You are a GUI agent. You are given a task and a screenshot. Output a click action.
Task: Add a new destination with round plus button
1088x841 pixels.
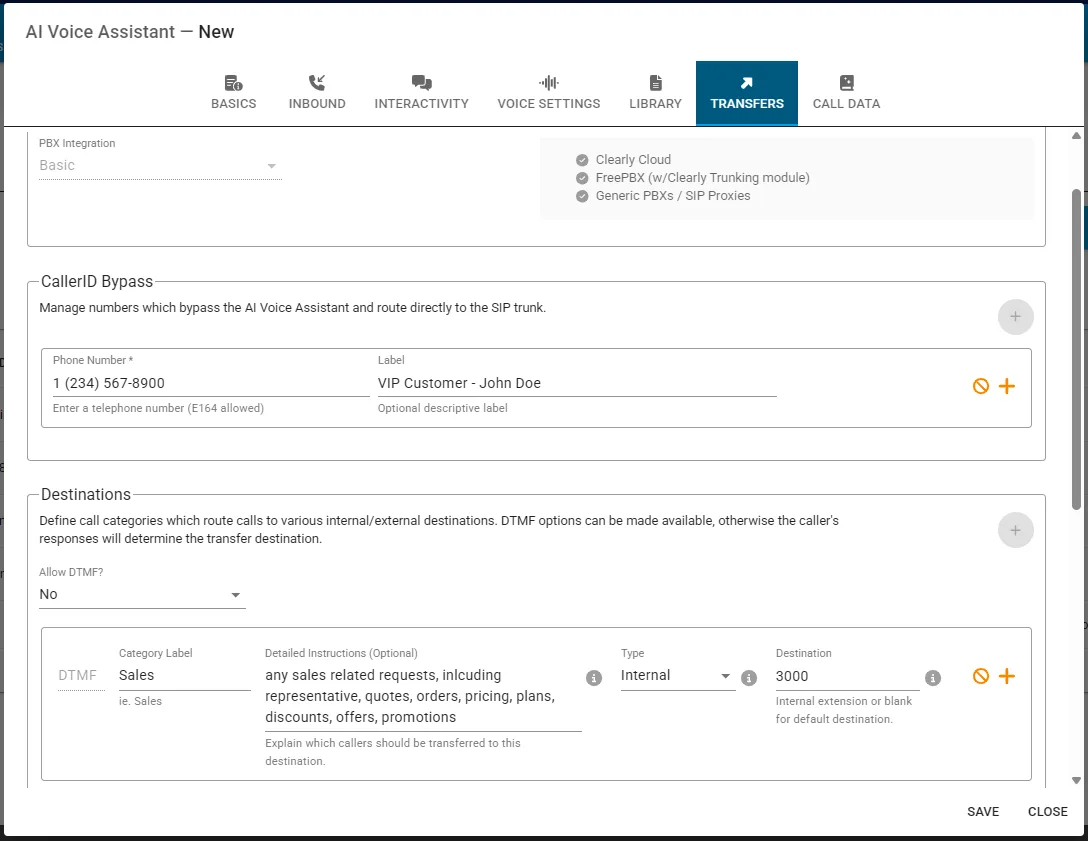click(x=1015, y=530)
